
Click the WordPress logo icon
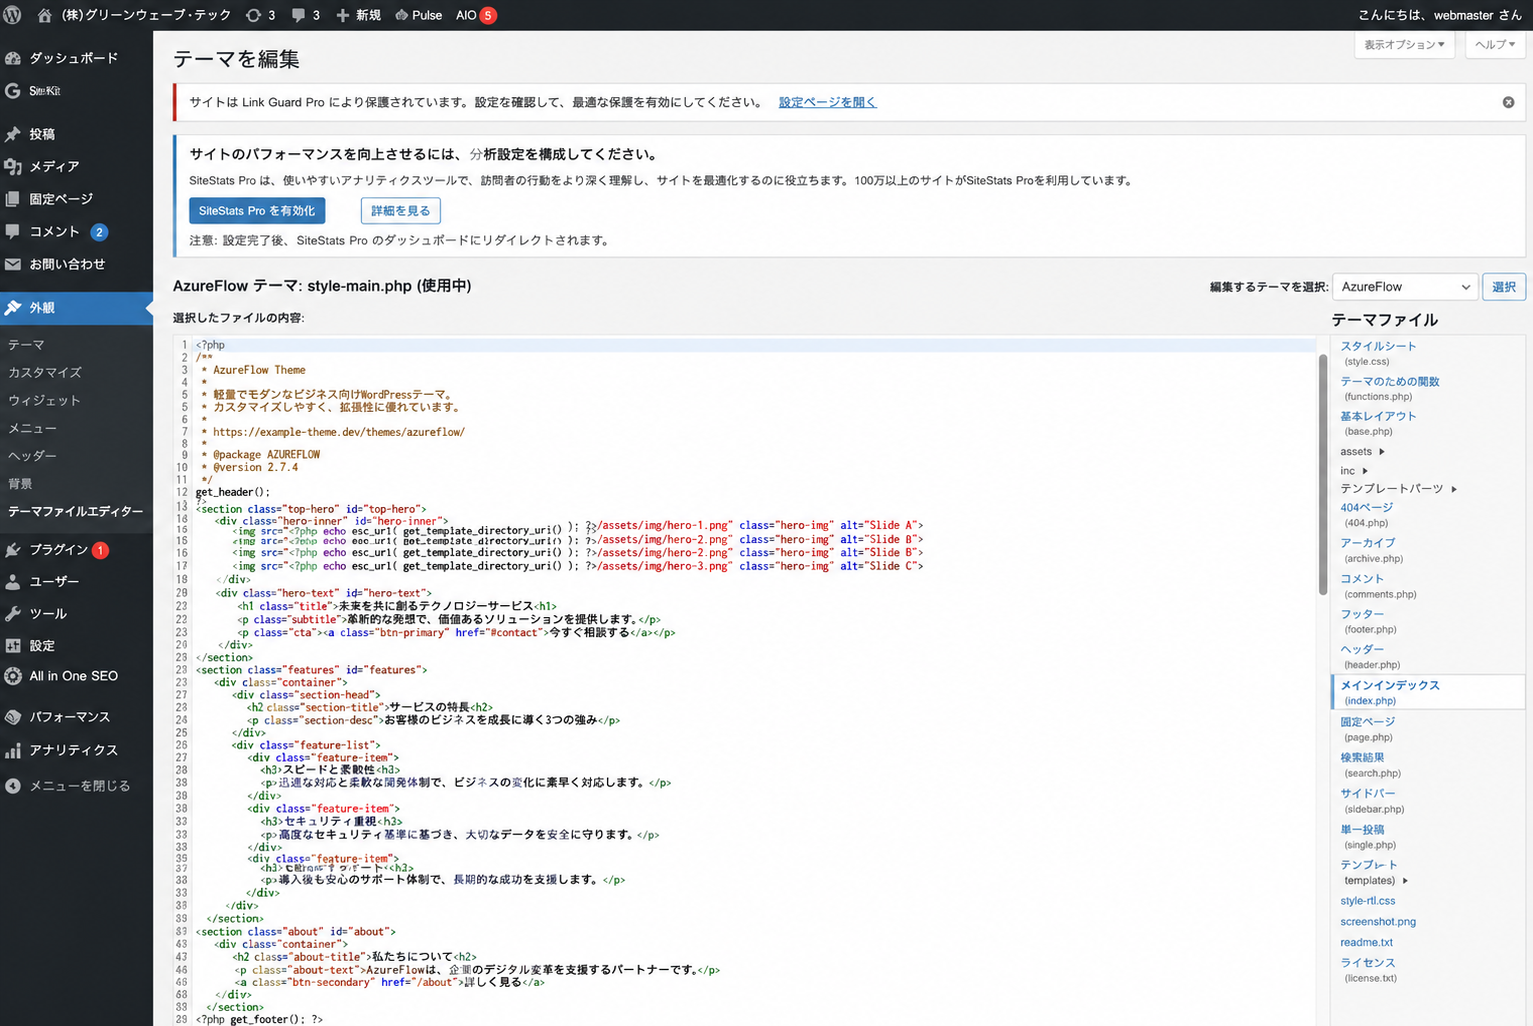coord(13,15)
